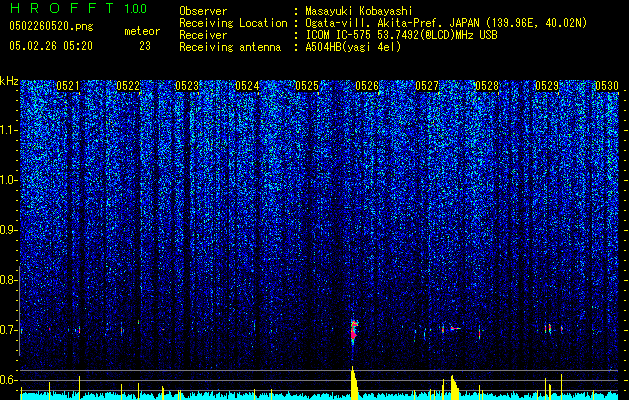
Task: Click the Receiving antenna label
Action: click(x=230, y=47)
